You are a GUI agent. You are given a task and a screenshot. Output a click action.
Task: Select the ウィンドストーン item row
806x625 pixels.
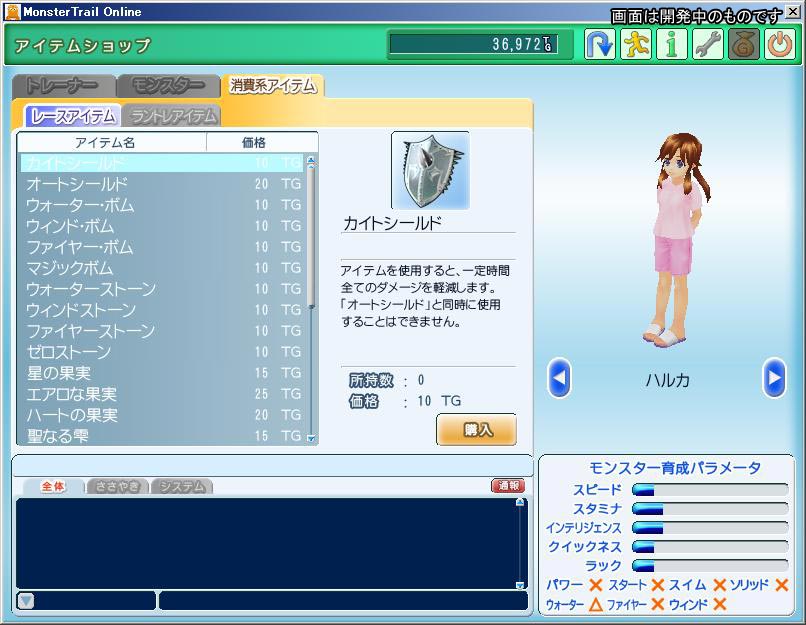(x=163, y=310)
